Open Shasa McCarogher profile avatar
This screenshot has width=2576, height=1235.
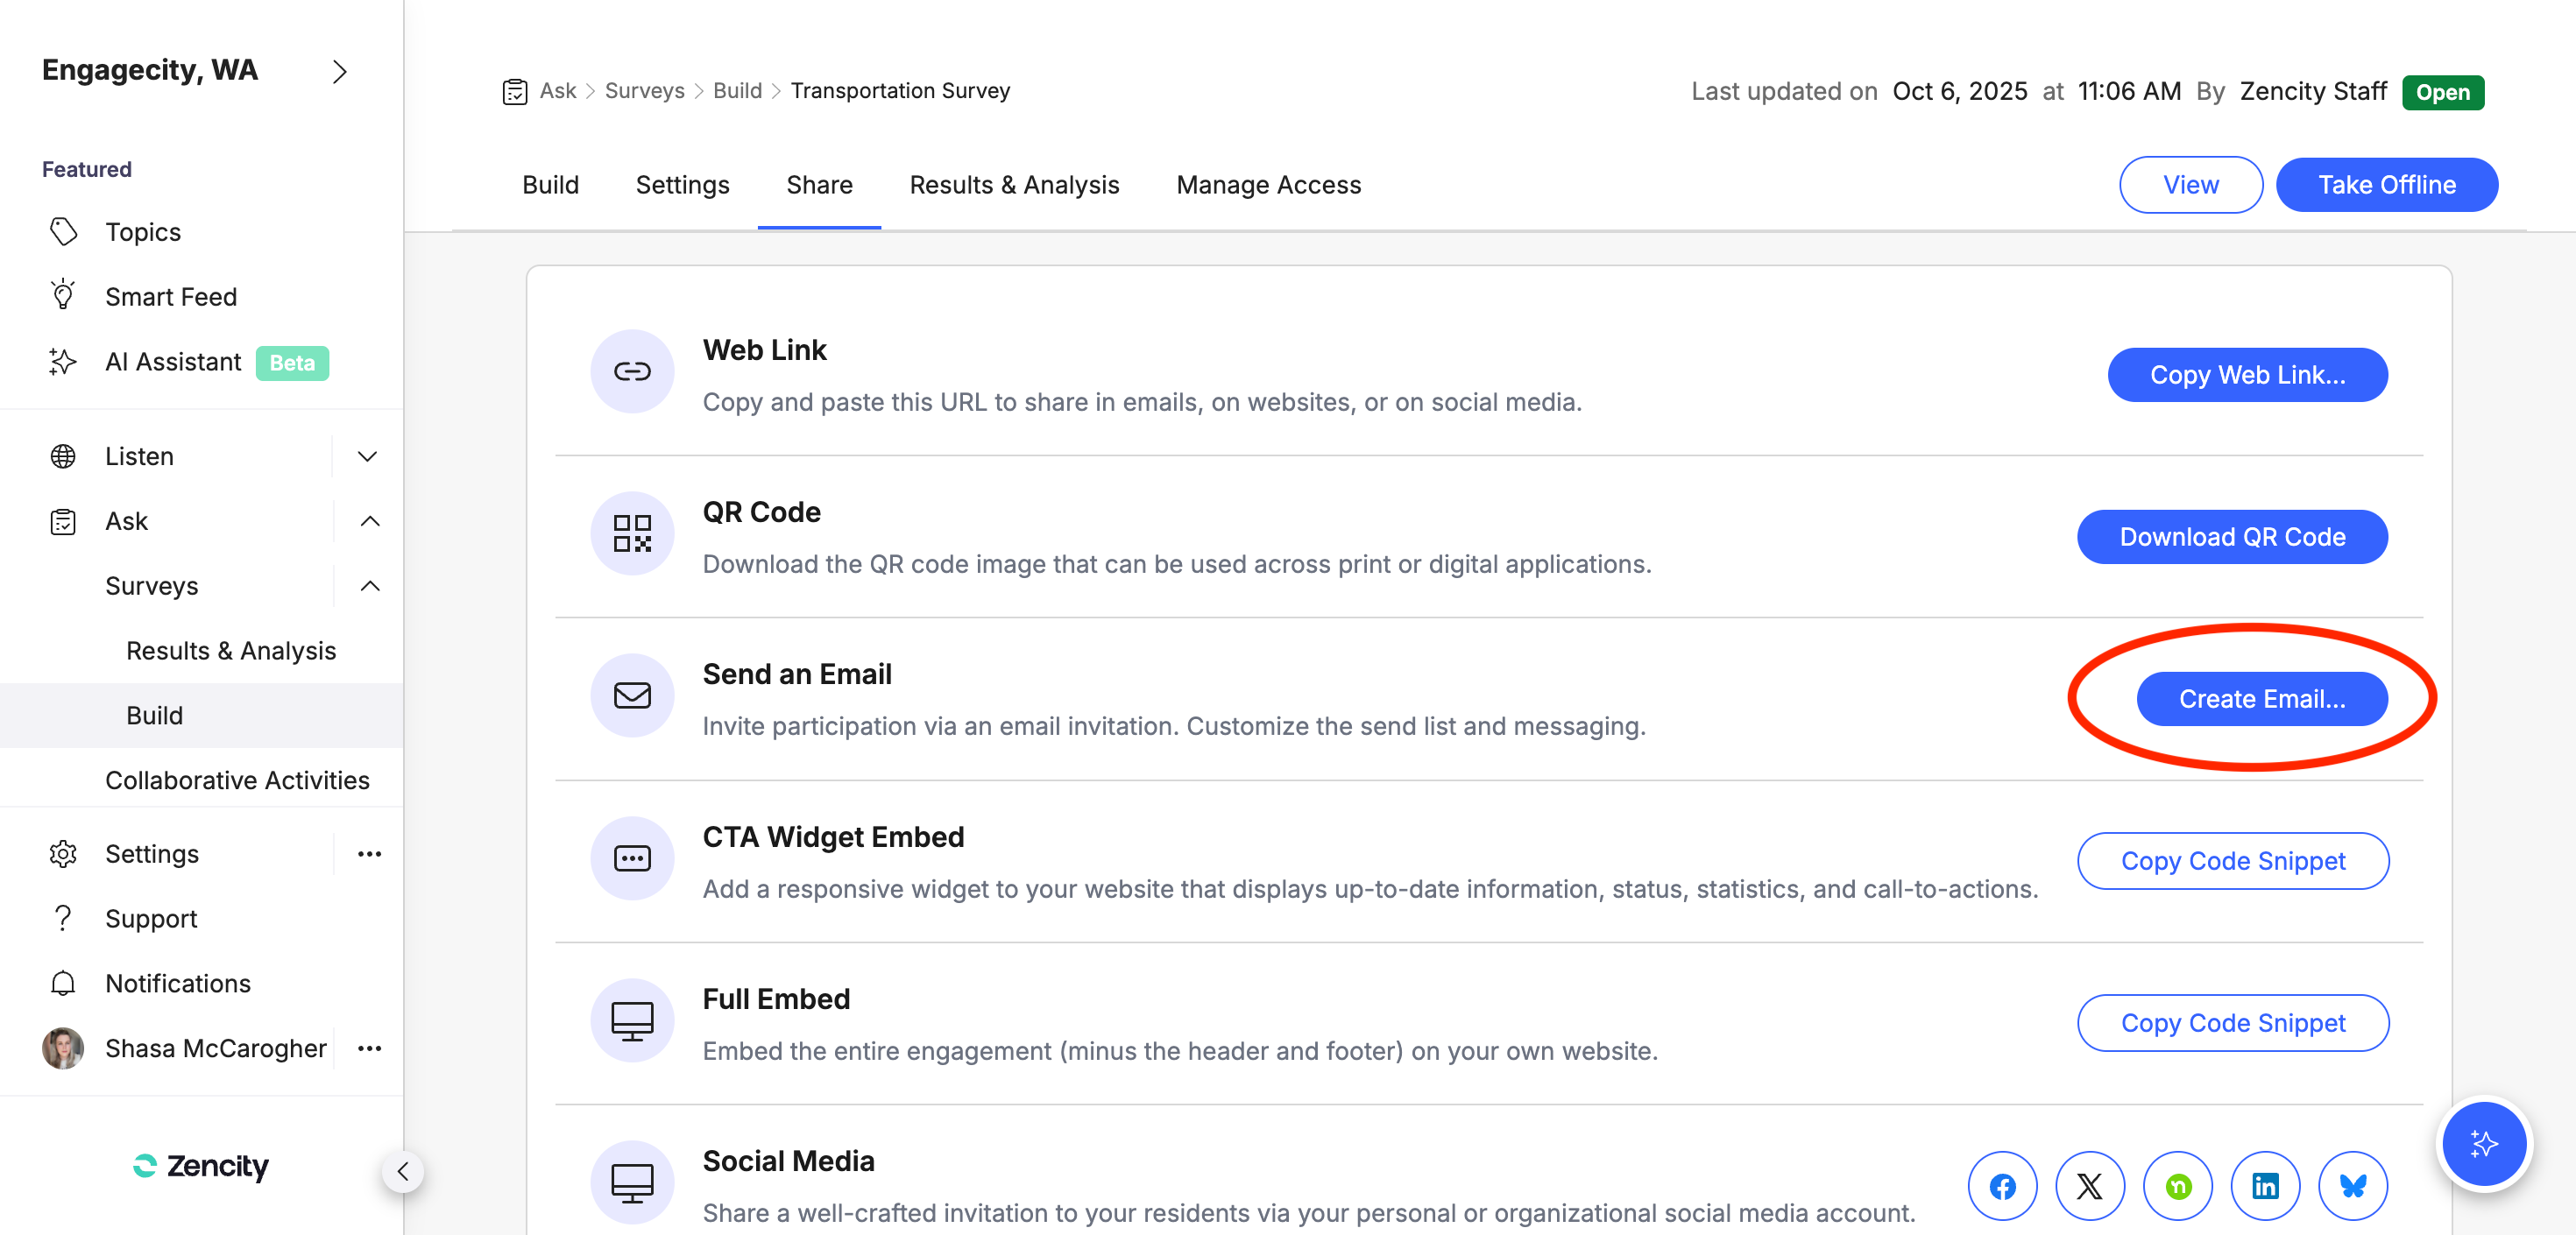pyautogui.click(x=63, y=1048)
